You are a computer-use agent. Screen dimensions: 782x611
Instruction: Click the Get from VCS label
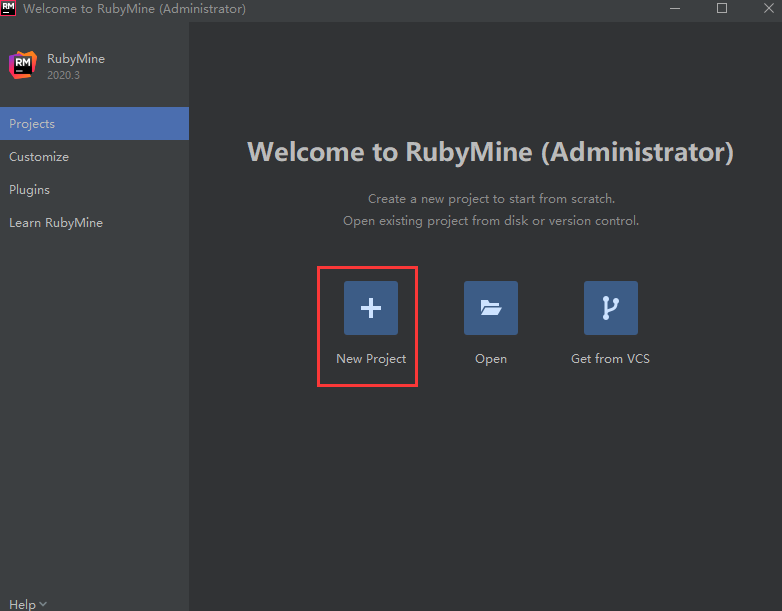[x=610, y=359]
